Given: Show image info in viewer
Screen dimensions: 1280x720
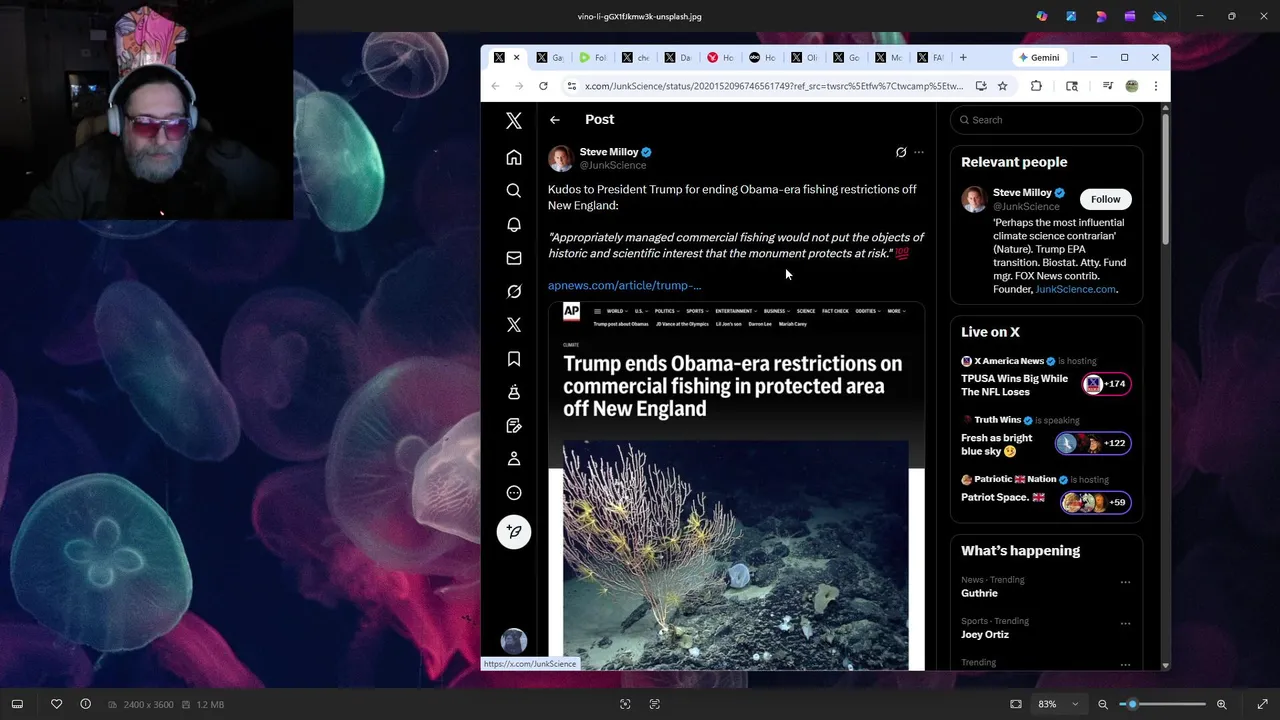Looking at the screenshot, I should pyautogui.click(x=85, y=704).
